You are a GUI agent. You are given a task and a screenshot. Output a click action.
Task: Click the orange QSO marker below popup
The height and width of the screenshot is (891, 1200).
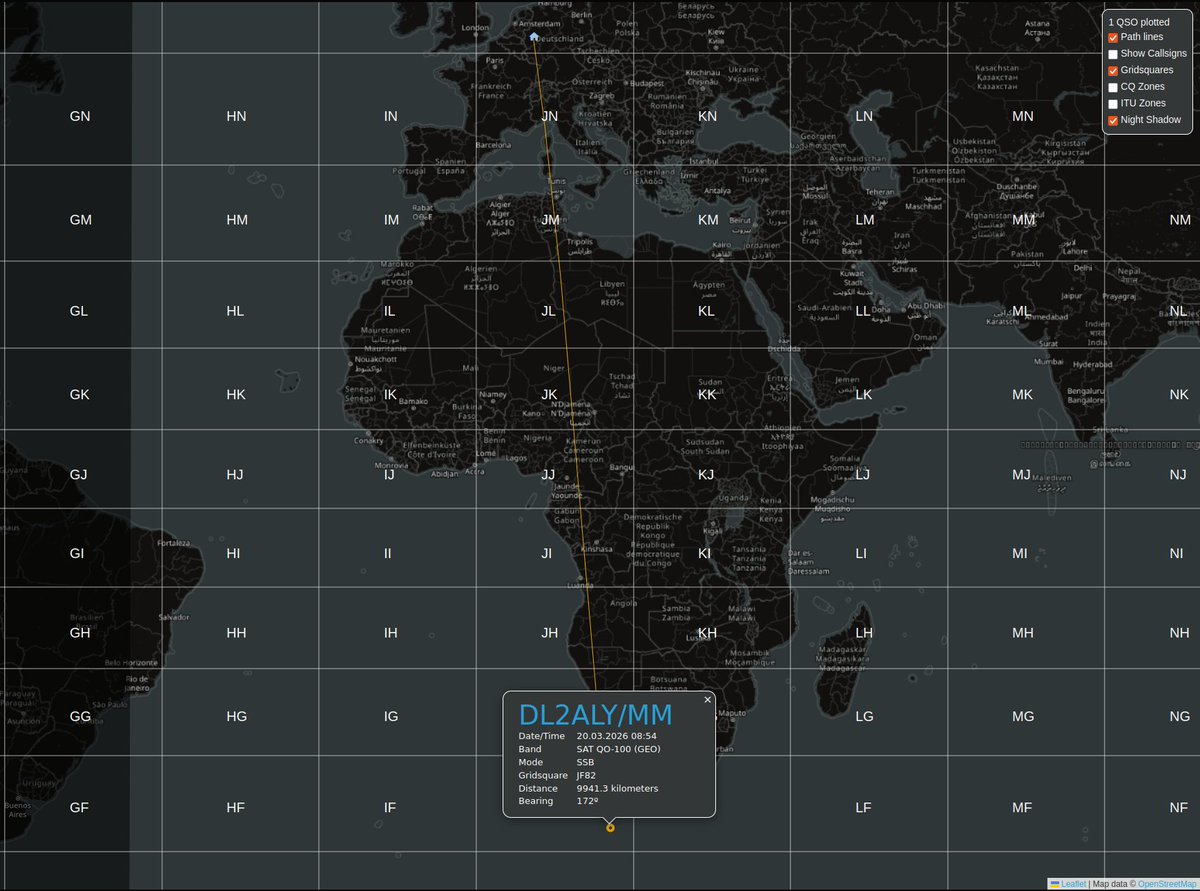pos(610,827)
